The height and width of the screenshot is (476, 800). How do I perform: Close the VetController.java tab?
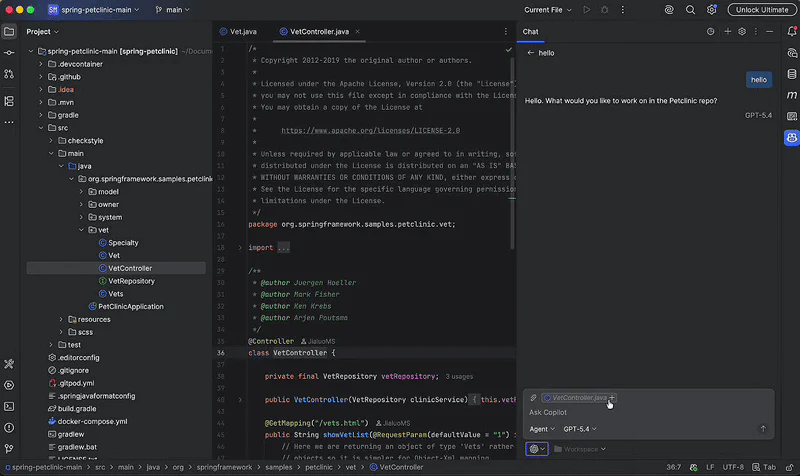[x=357, y=32]
